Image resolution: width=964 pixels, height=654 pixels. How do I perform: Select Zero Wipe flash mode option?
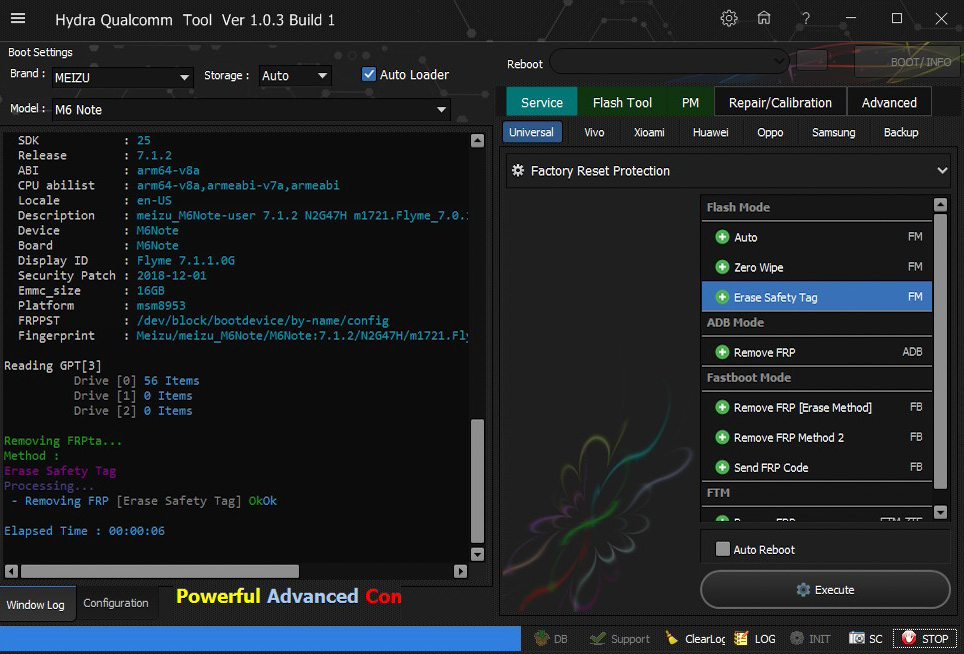coord(817,267)
